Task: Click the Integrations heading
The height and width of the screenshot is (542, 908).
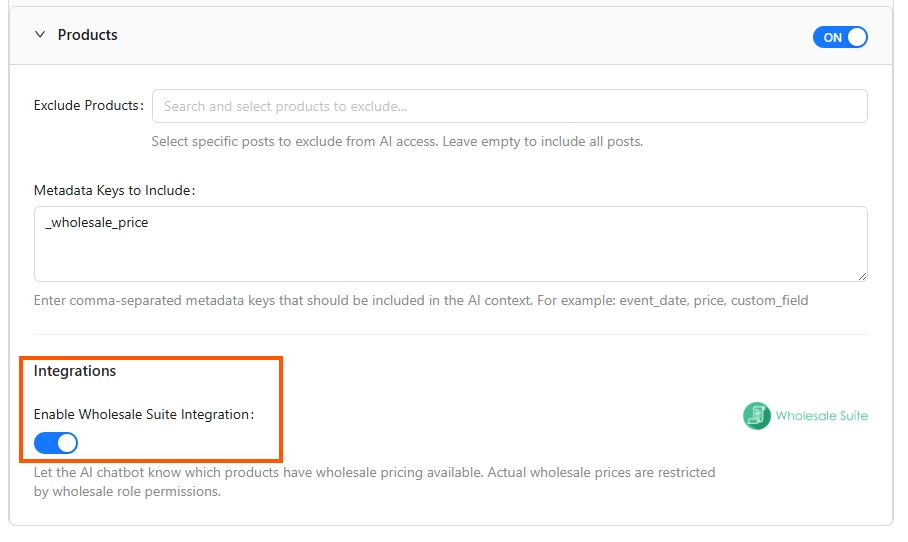Action: pos(75,371)
